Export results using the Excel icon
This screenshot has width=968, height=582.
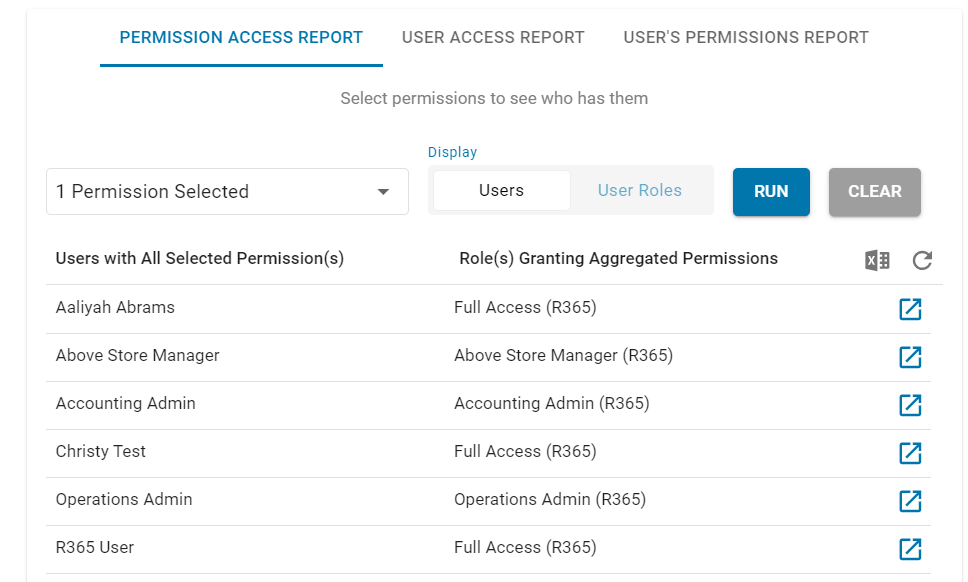877,260
